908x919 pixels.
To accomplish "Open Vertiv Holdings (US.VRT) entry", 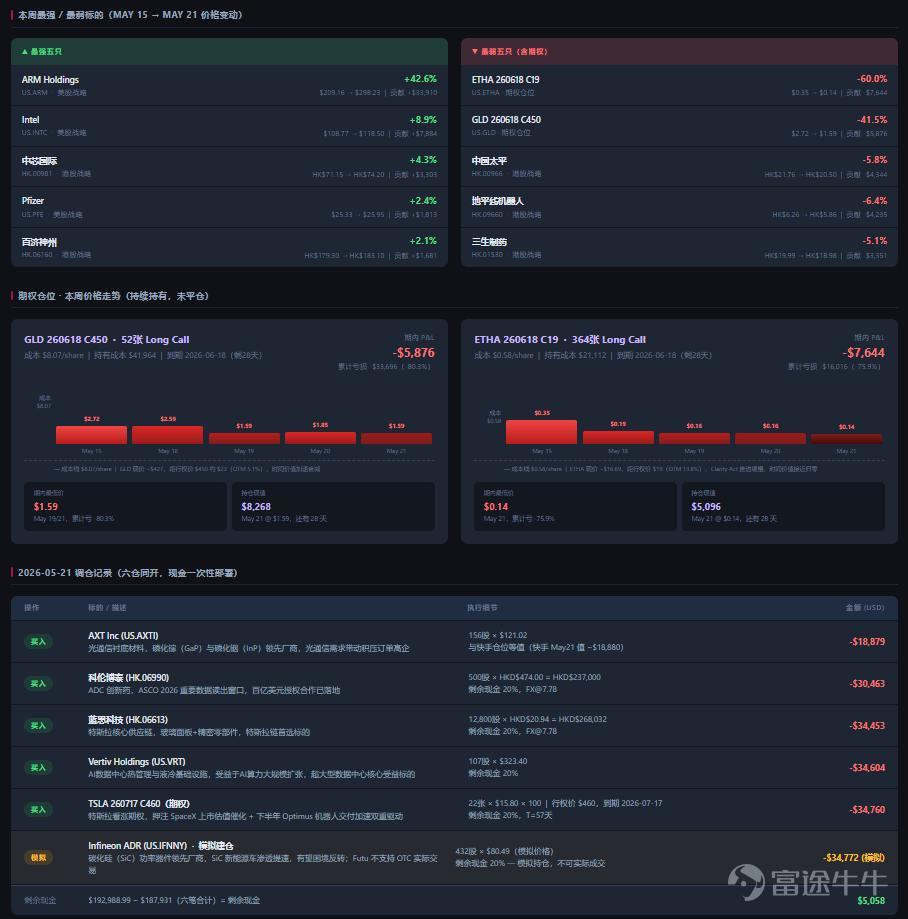I will coord(137,761).
